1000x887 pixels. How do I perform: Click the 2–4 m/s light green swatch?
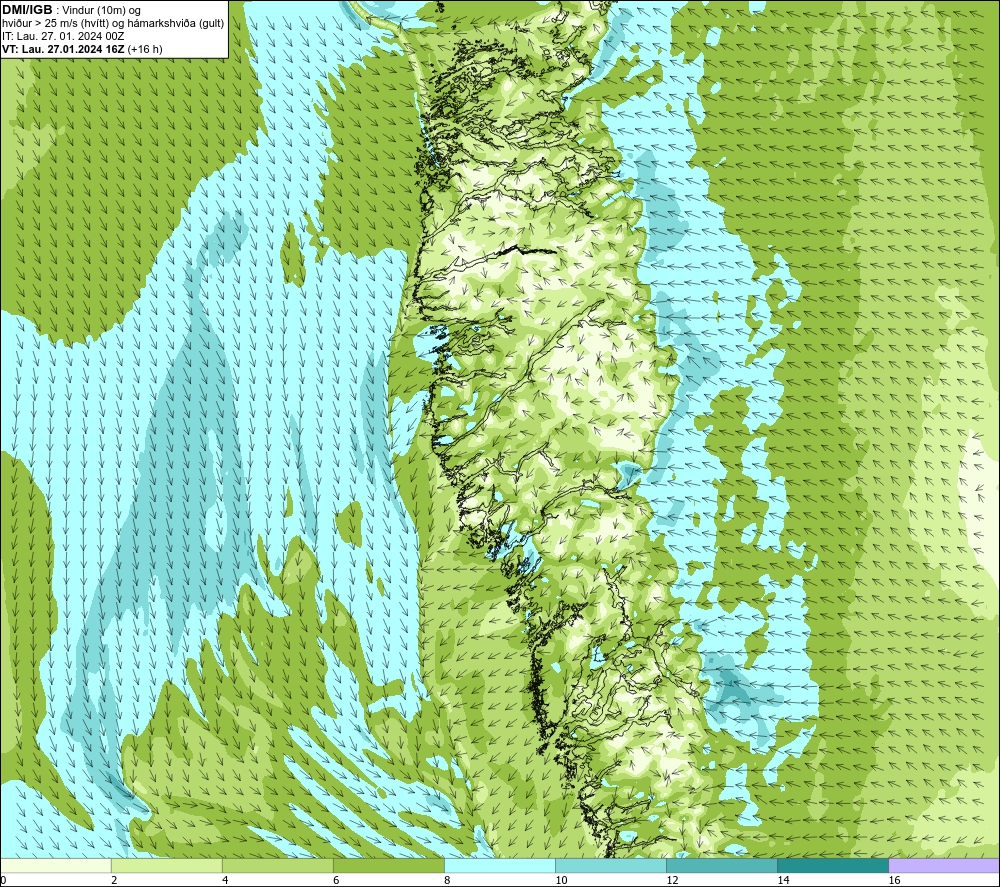tap(166, 865)
